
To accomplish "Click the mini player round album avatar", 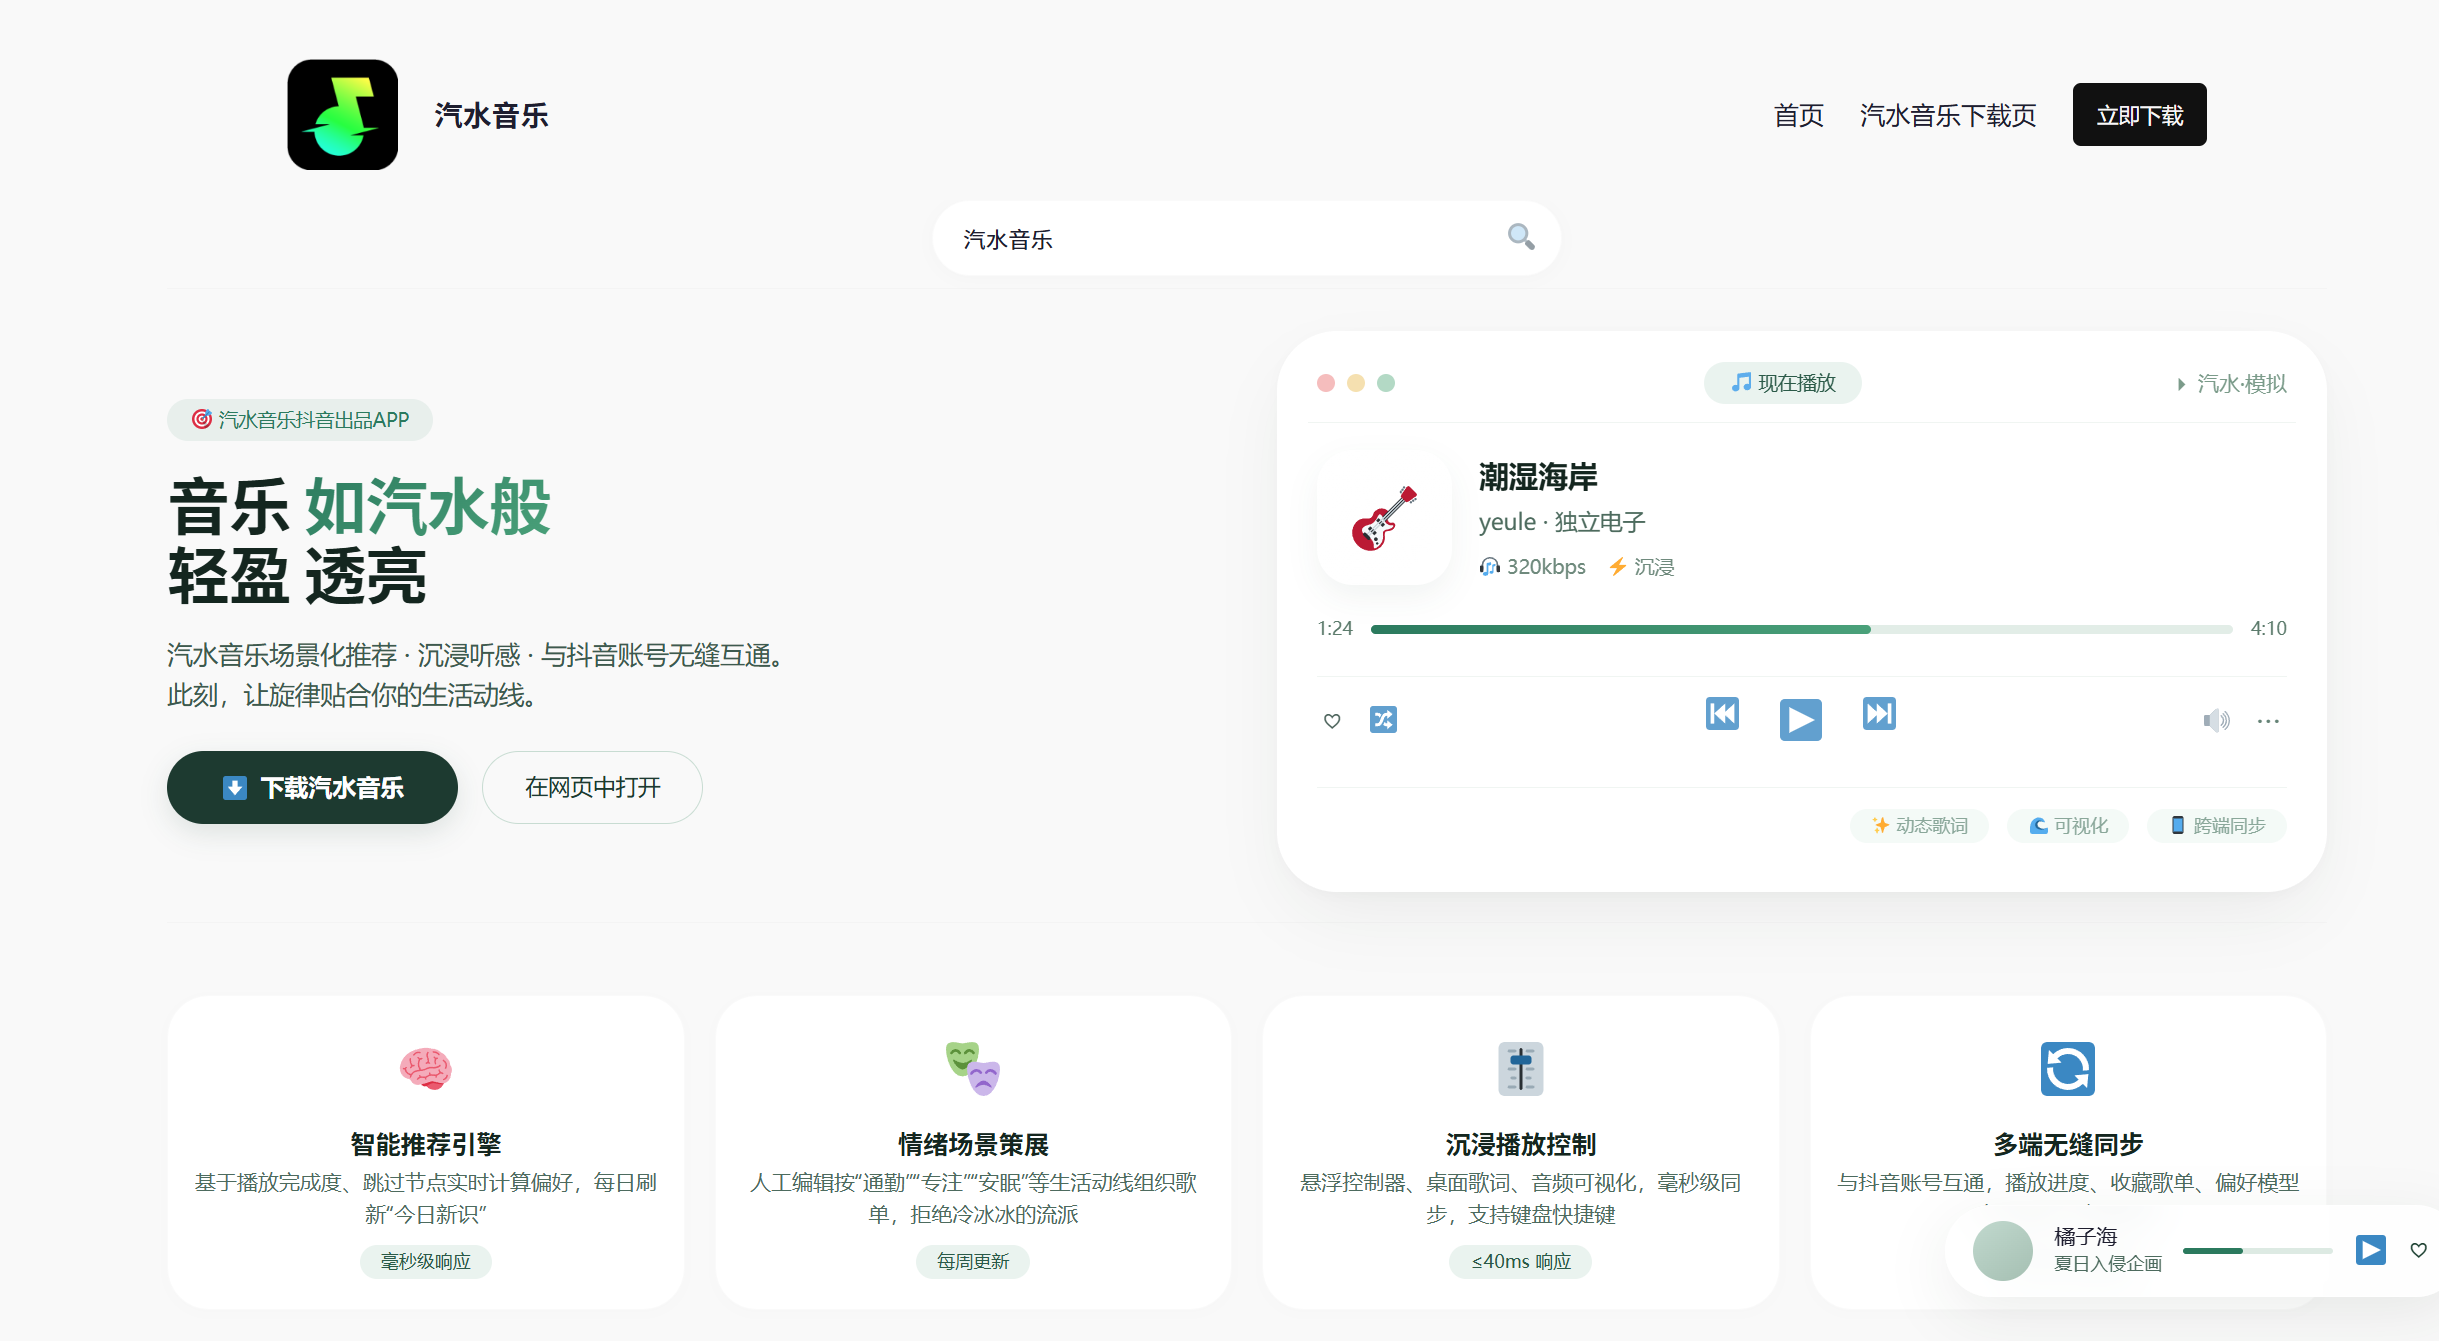I will coord(2002,1251).
